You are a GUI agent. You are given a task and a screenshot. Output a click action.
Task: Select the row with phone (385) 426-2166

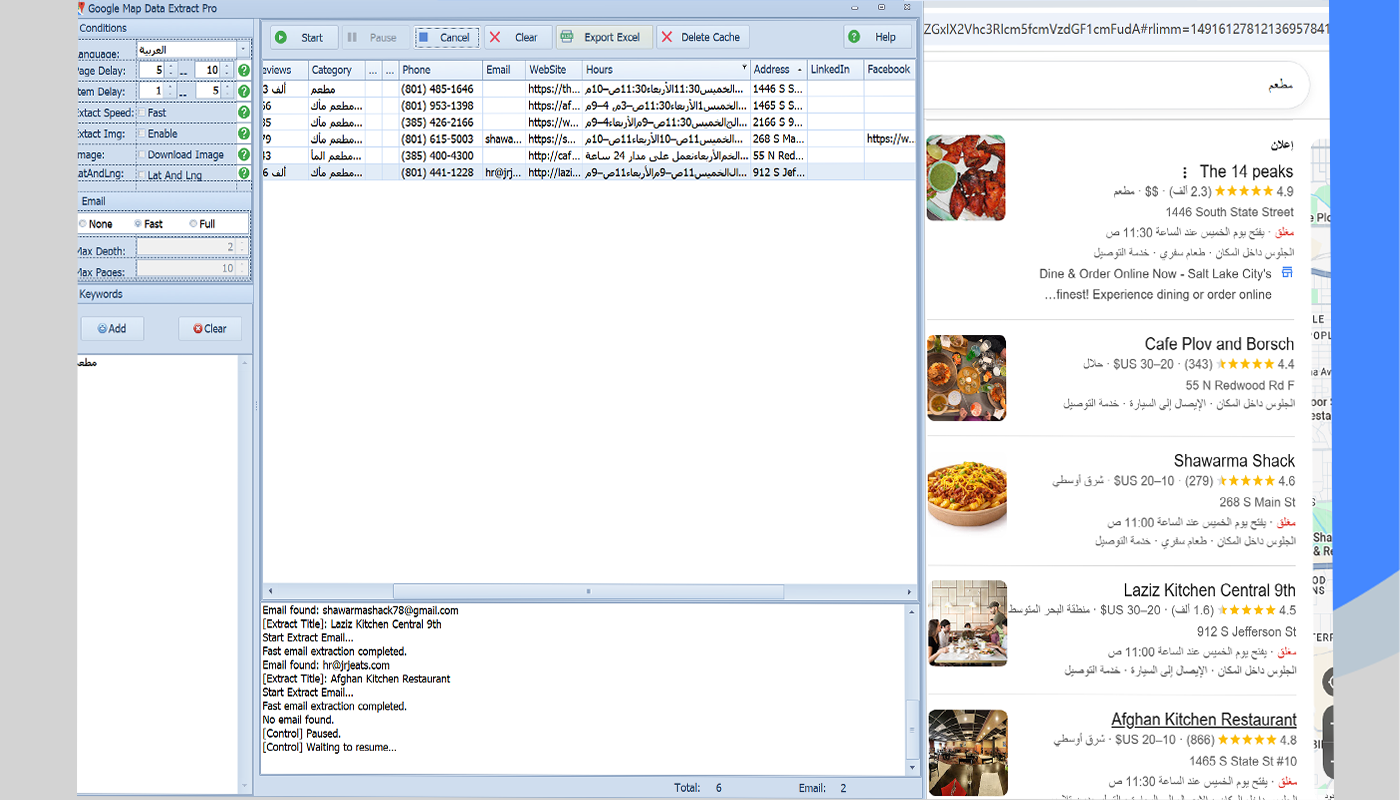click(589, 122)
